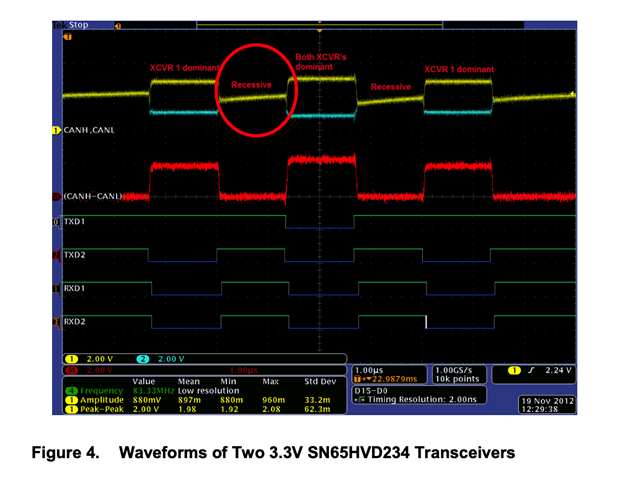Click the yellow channel 1 marker beside CANH,CANL
This screenshot has width=619, height=480.
56,130
